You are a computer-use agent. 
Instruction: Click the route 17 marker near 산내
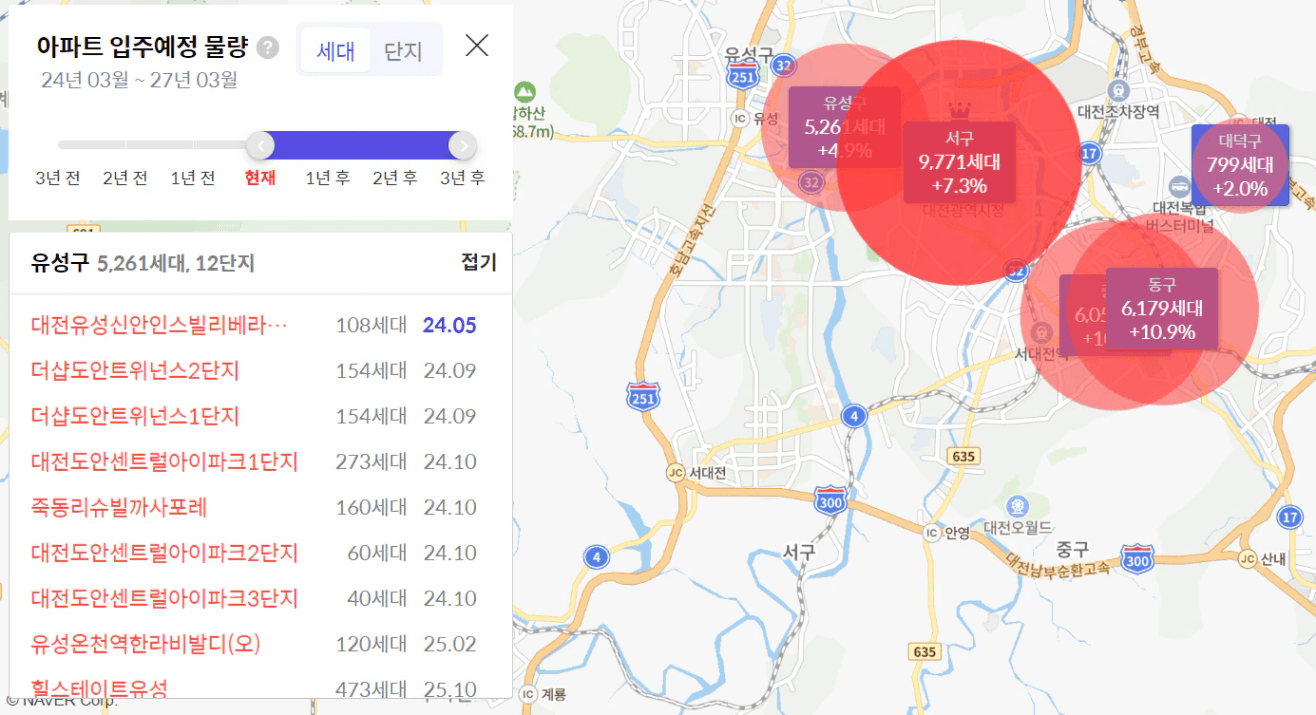click(x=1291, y=517)
